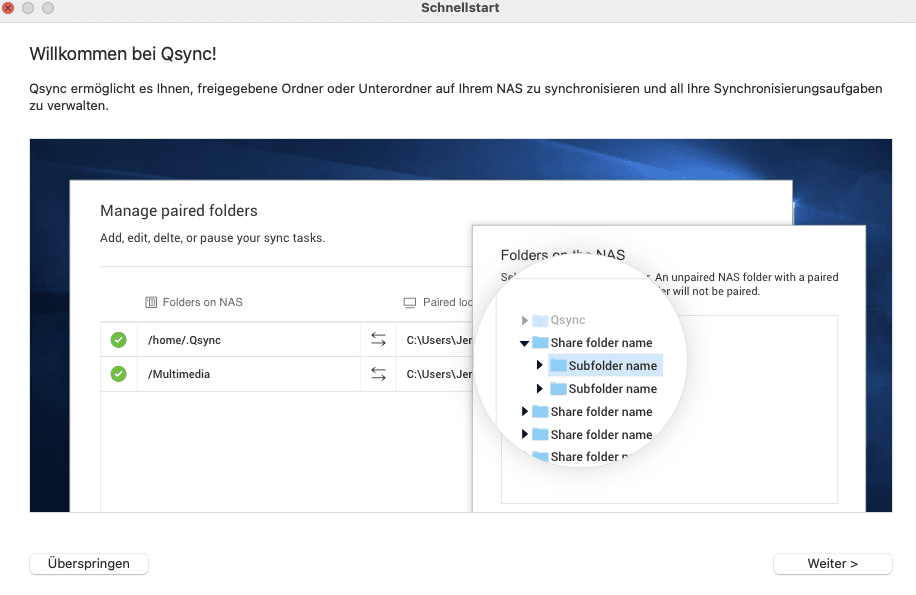Click C:\Users\Jer path in /Multimedia row
Image resolution: width=916 pixels, height=595 pixels.
(439, 374)
